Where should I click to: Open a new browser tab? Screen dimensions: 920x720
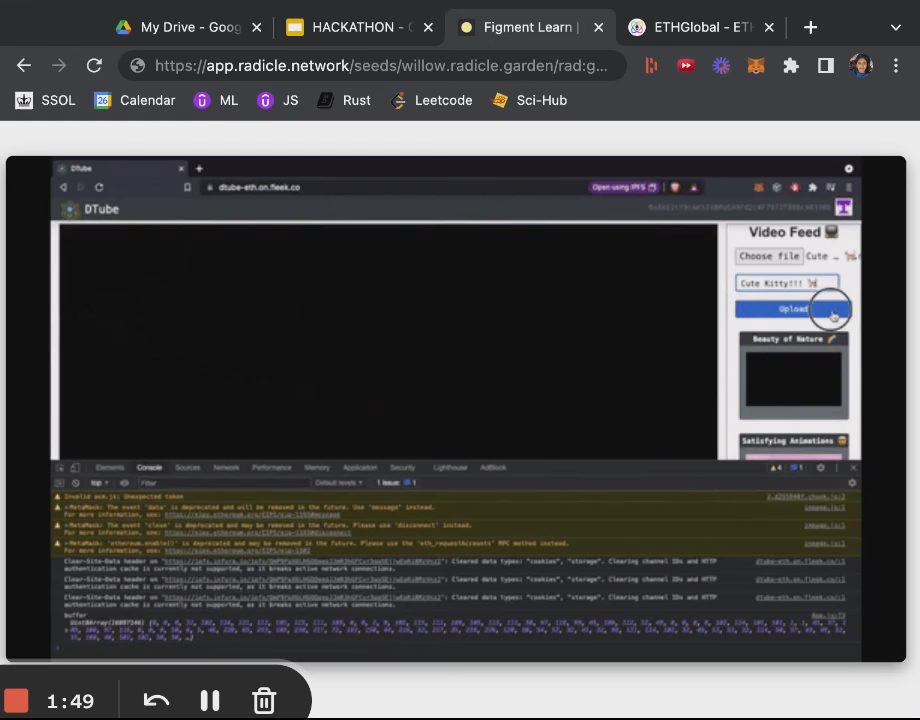tap(810, 28)
